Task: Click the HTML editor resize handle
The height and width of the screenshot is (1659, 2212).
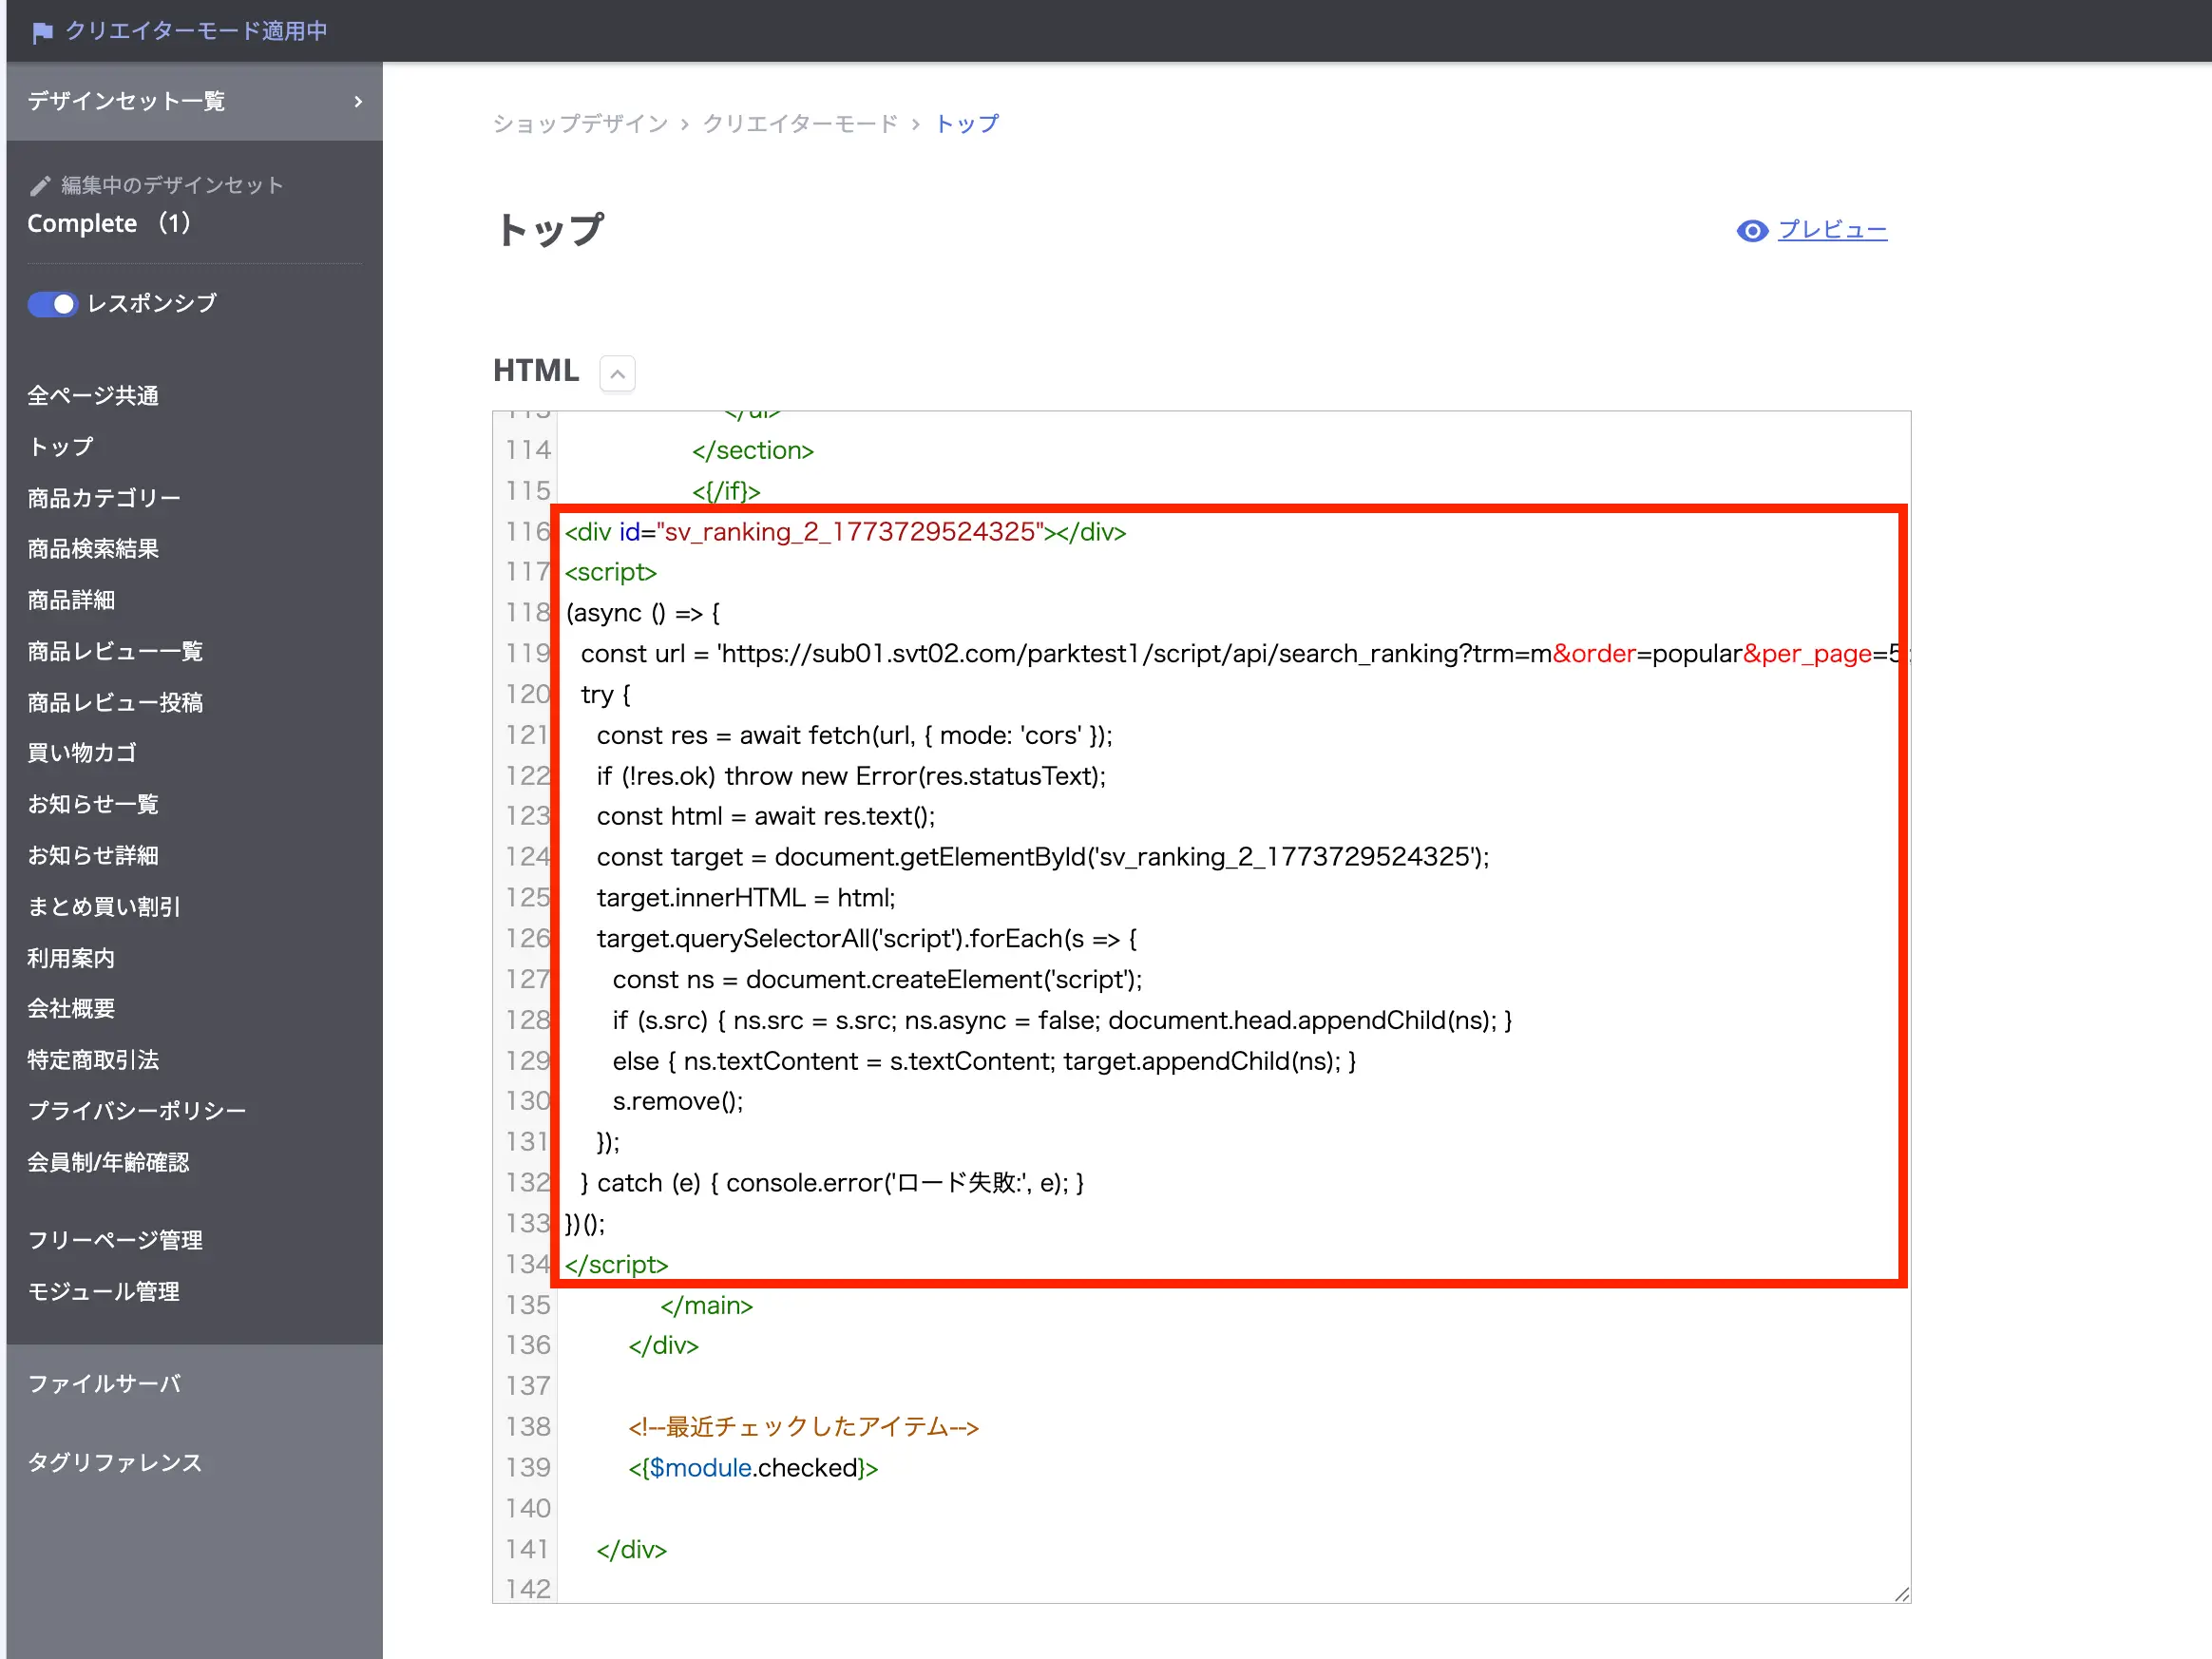Action: pos(1901,1594)
